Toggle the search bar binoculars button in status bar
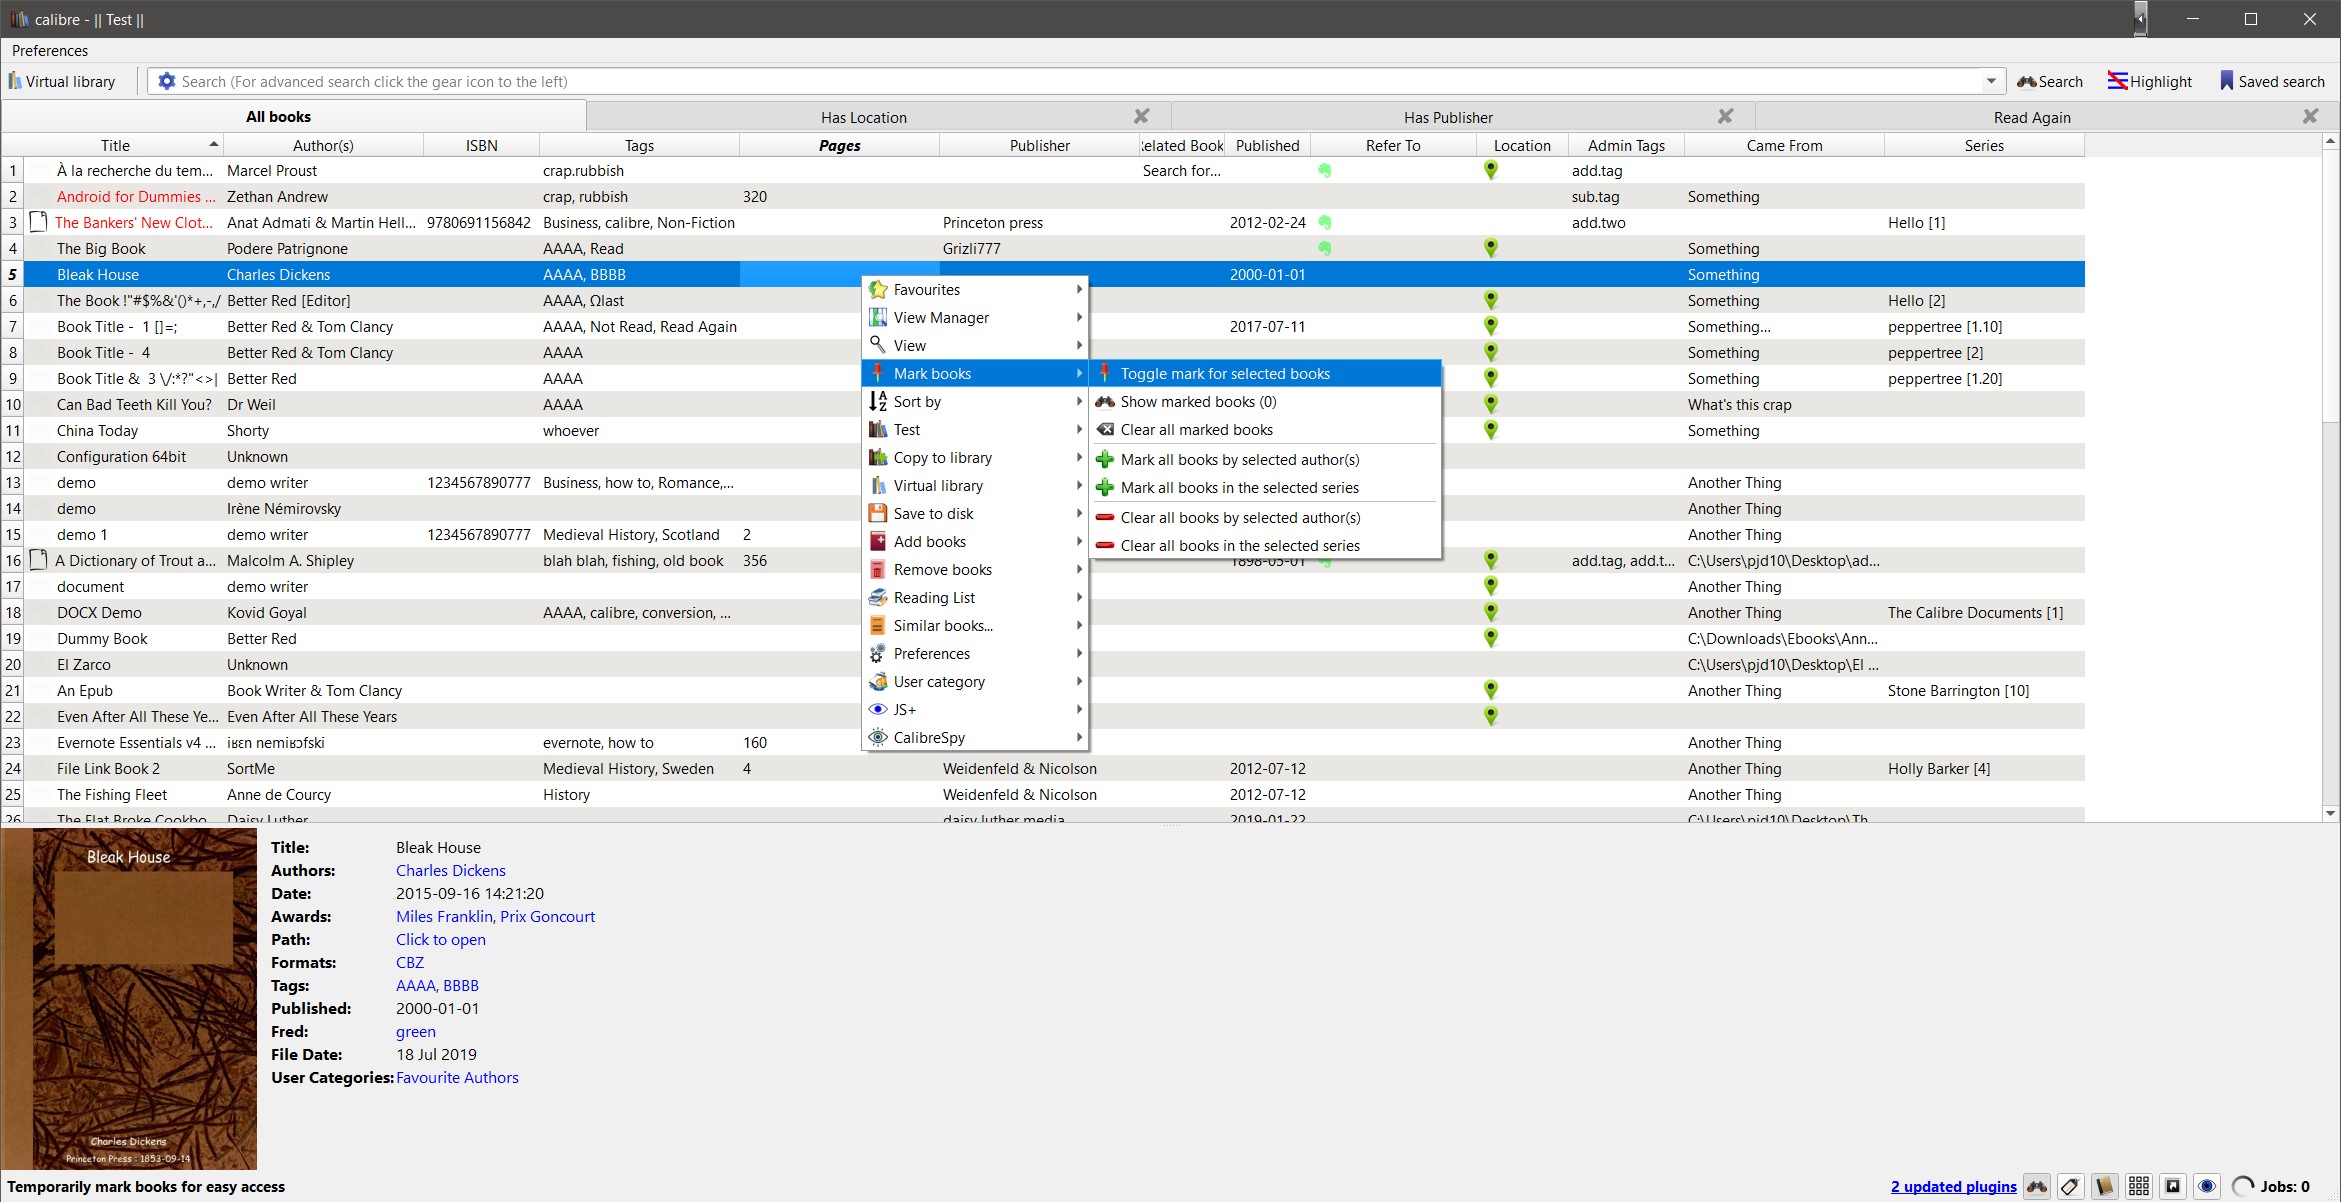Viewport: 2341px width, 1202px height. click(x=2036, y=1186)
